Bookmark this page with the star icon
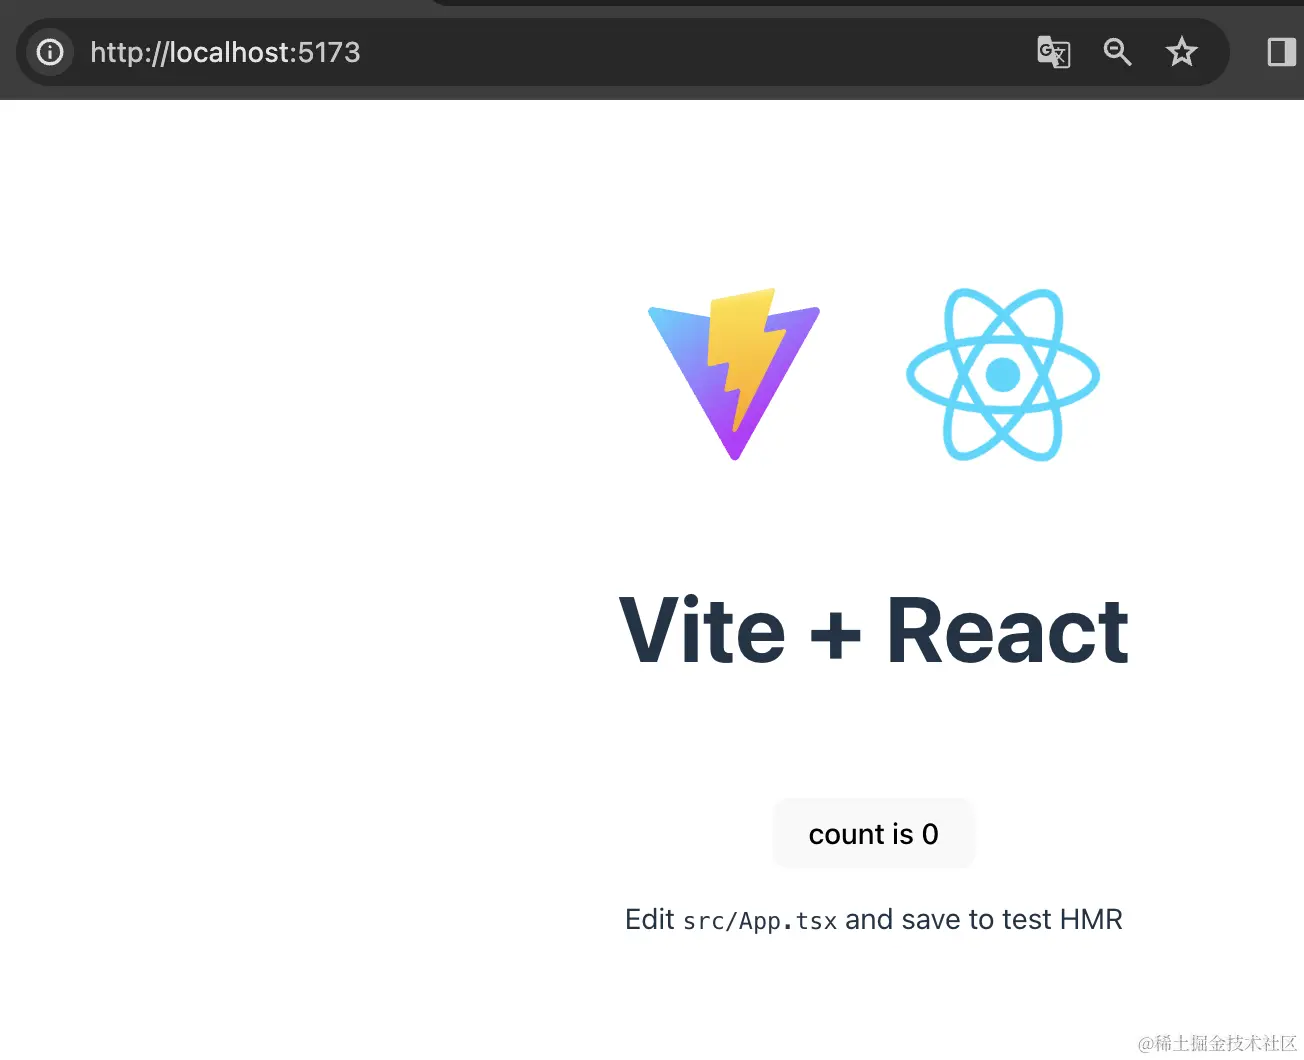Image resolution: width=1304 pixels, height=1060 pixels. click(x=1181, y=52)
